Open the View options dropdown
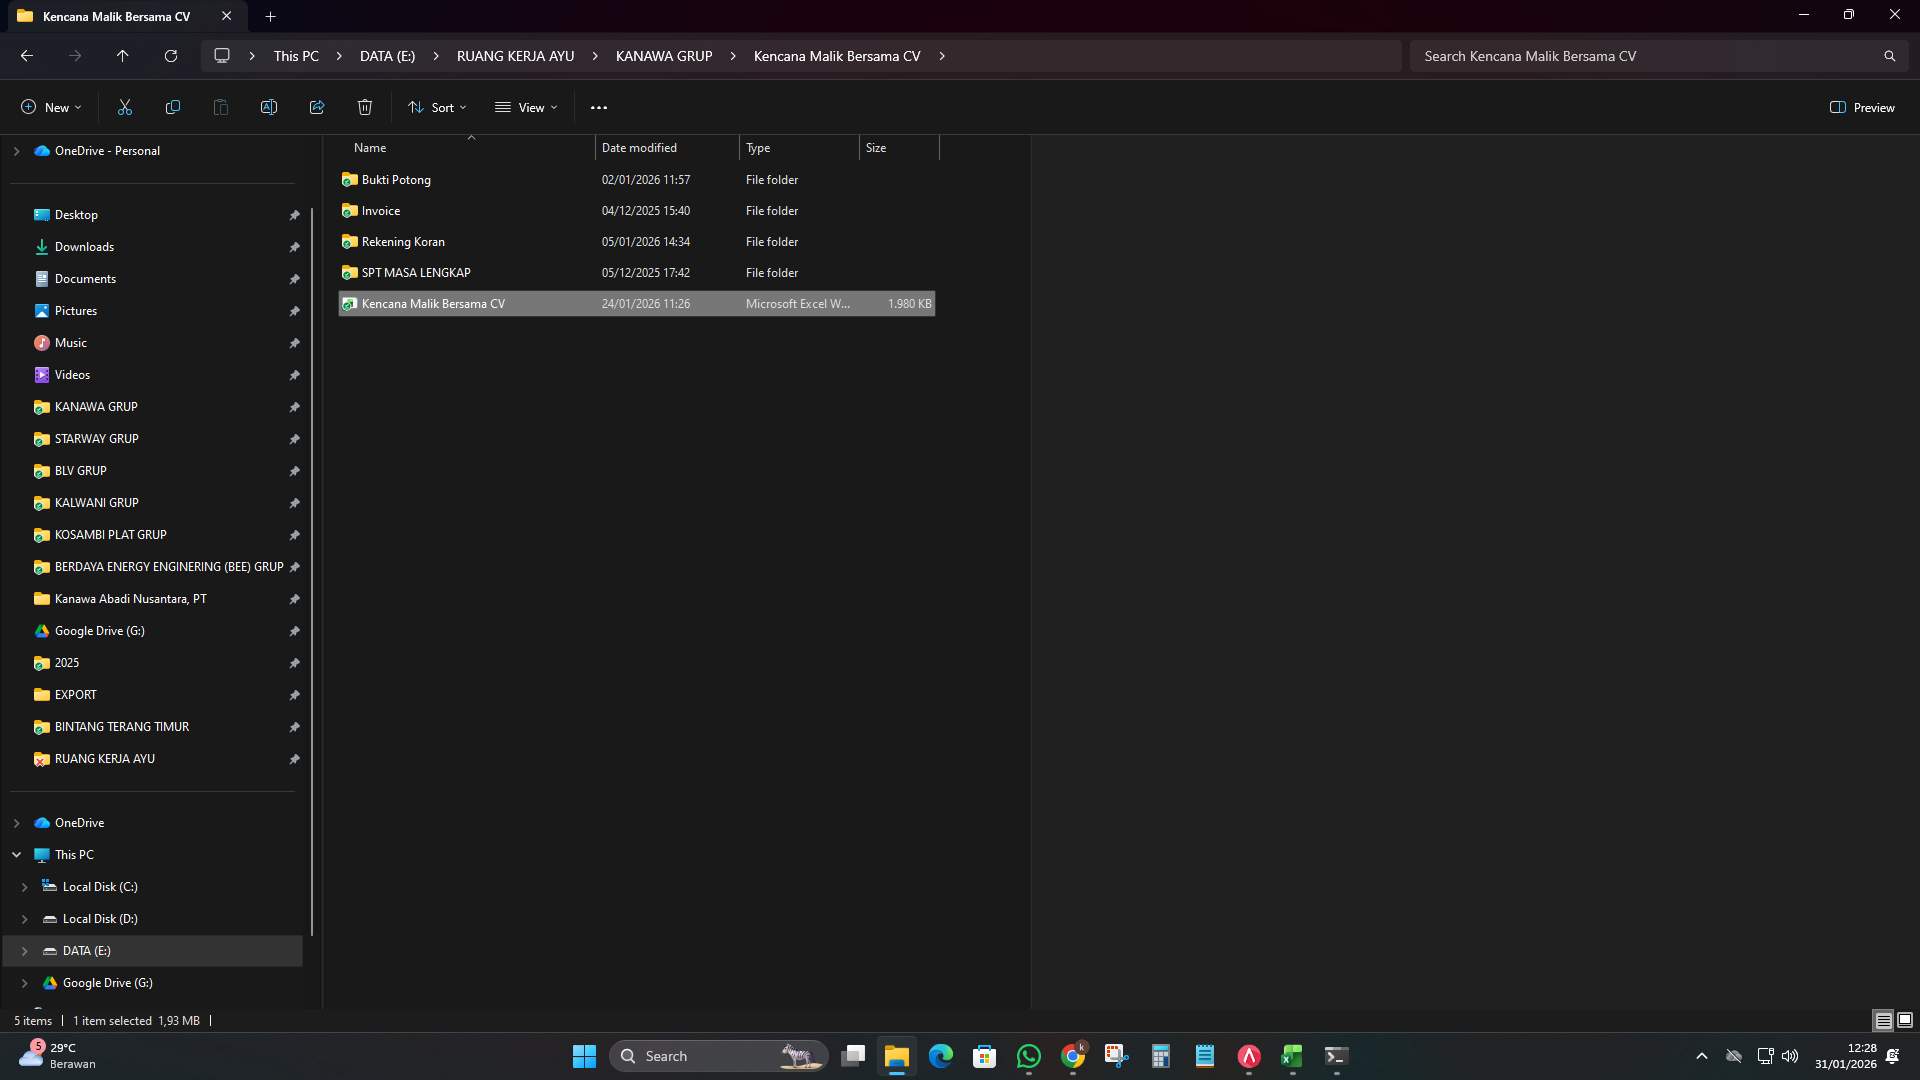This screenshot has width=1920, height=1080. [526, 107]
